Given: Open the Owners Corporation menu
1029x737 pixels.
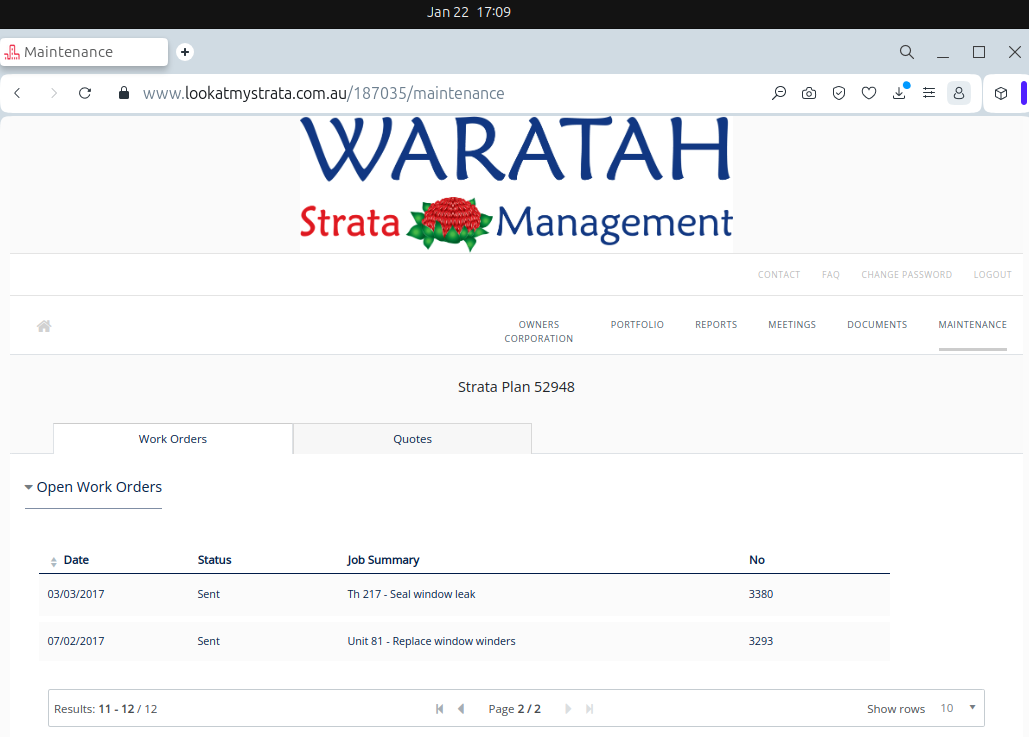Looking at the screenshot, I should click(539, 331).
